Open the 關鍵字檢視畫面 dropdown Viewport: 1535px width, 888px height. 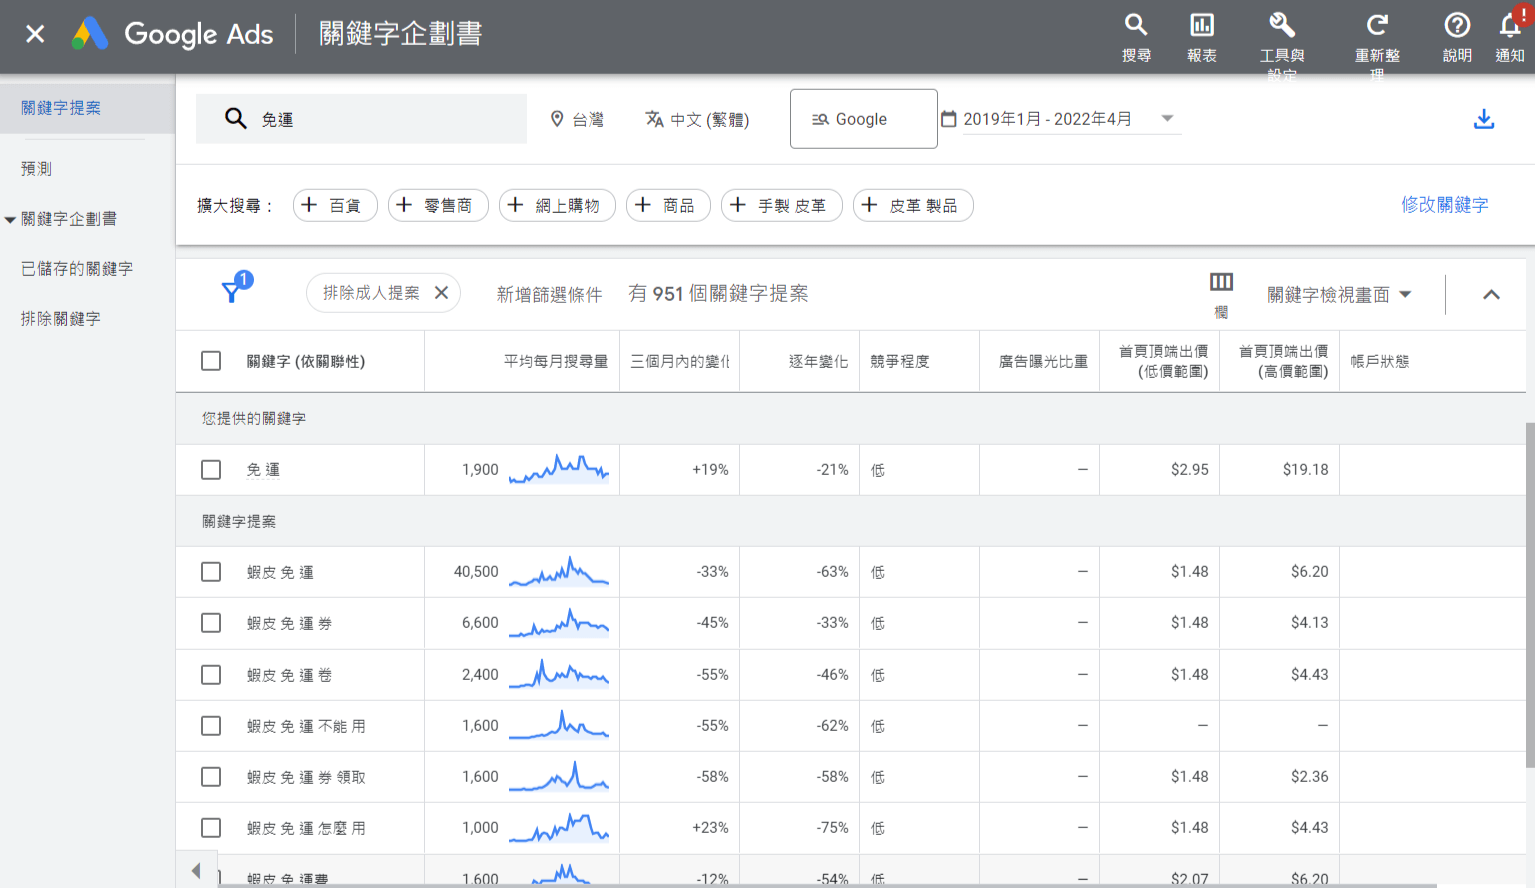point(1339,294)
